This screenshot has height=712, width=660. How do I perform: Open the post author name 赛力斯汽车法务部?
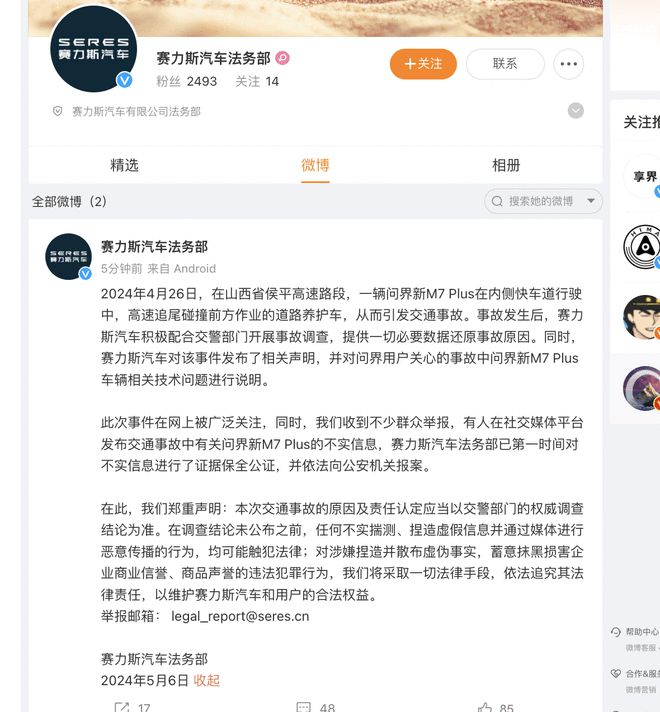[154, 247]
